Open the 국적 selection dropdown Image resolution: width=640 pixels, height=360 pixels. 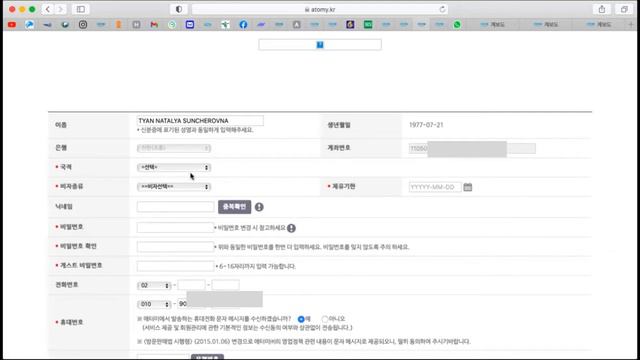[x=174, y=167]
